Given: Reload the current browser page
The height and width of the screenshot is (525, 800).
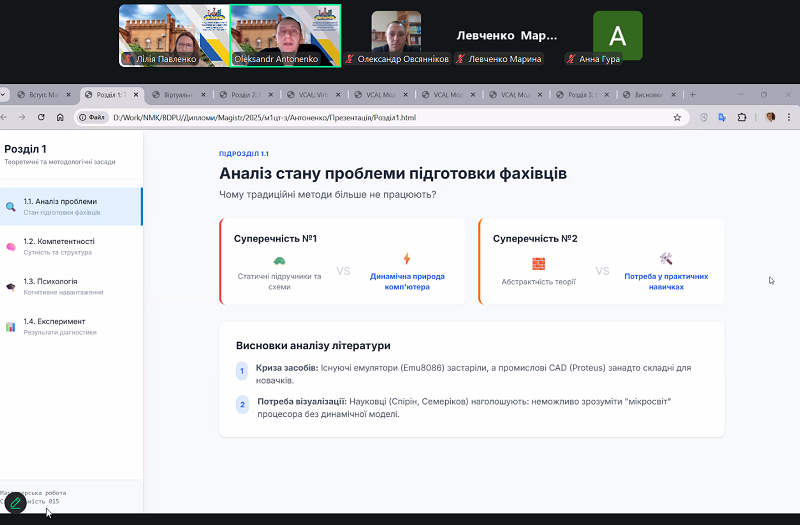Looking at the screenshot, I should coord(41,117).
